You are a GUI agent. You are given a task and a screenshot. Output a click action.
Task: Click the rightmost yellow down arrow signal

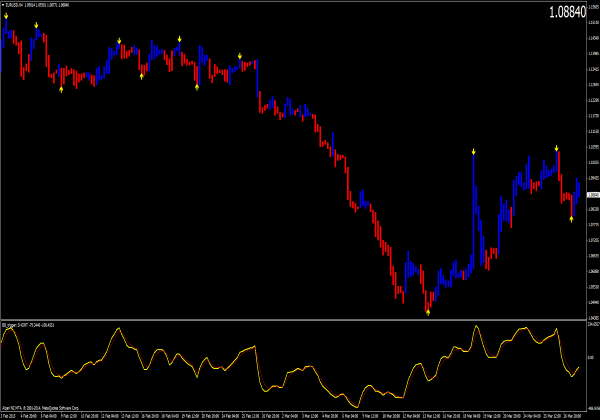click(557, 149)
